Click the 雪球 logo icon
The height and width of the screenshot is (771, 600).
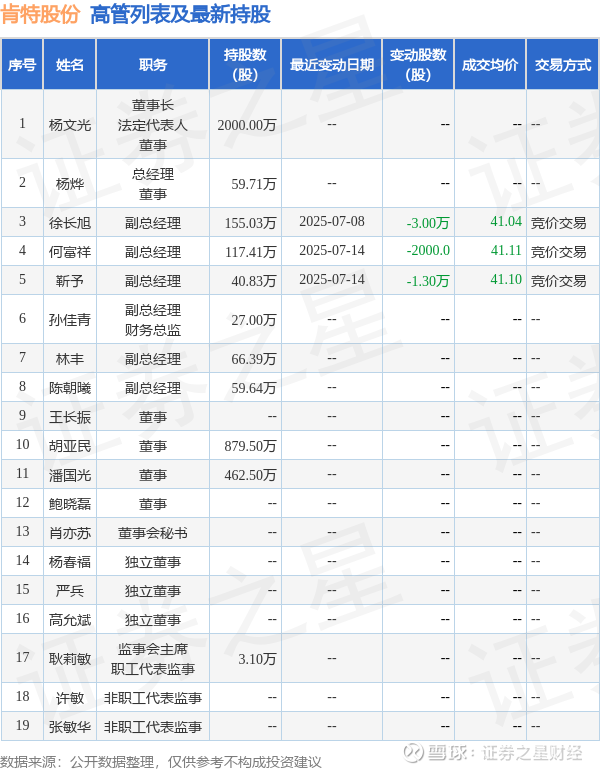(413, 752)
